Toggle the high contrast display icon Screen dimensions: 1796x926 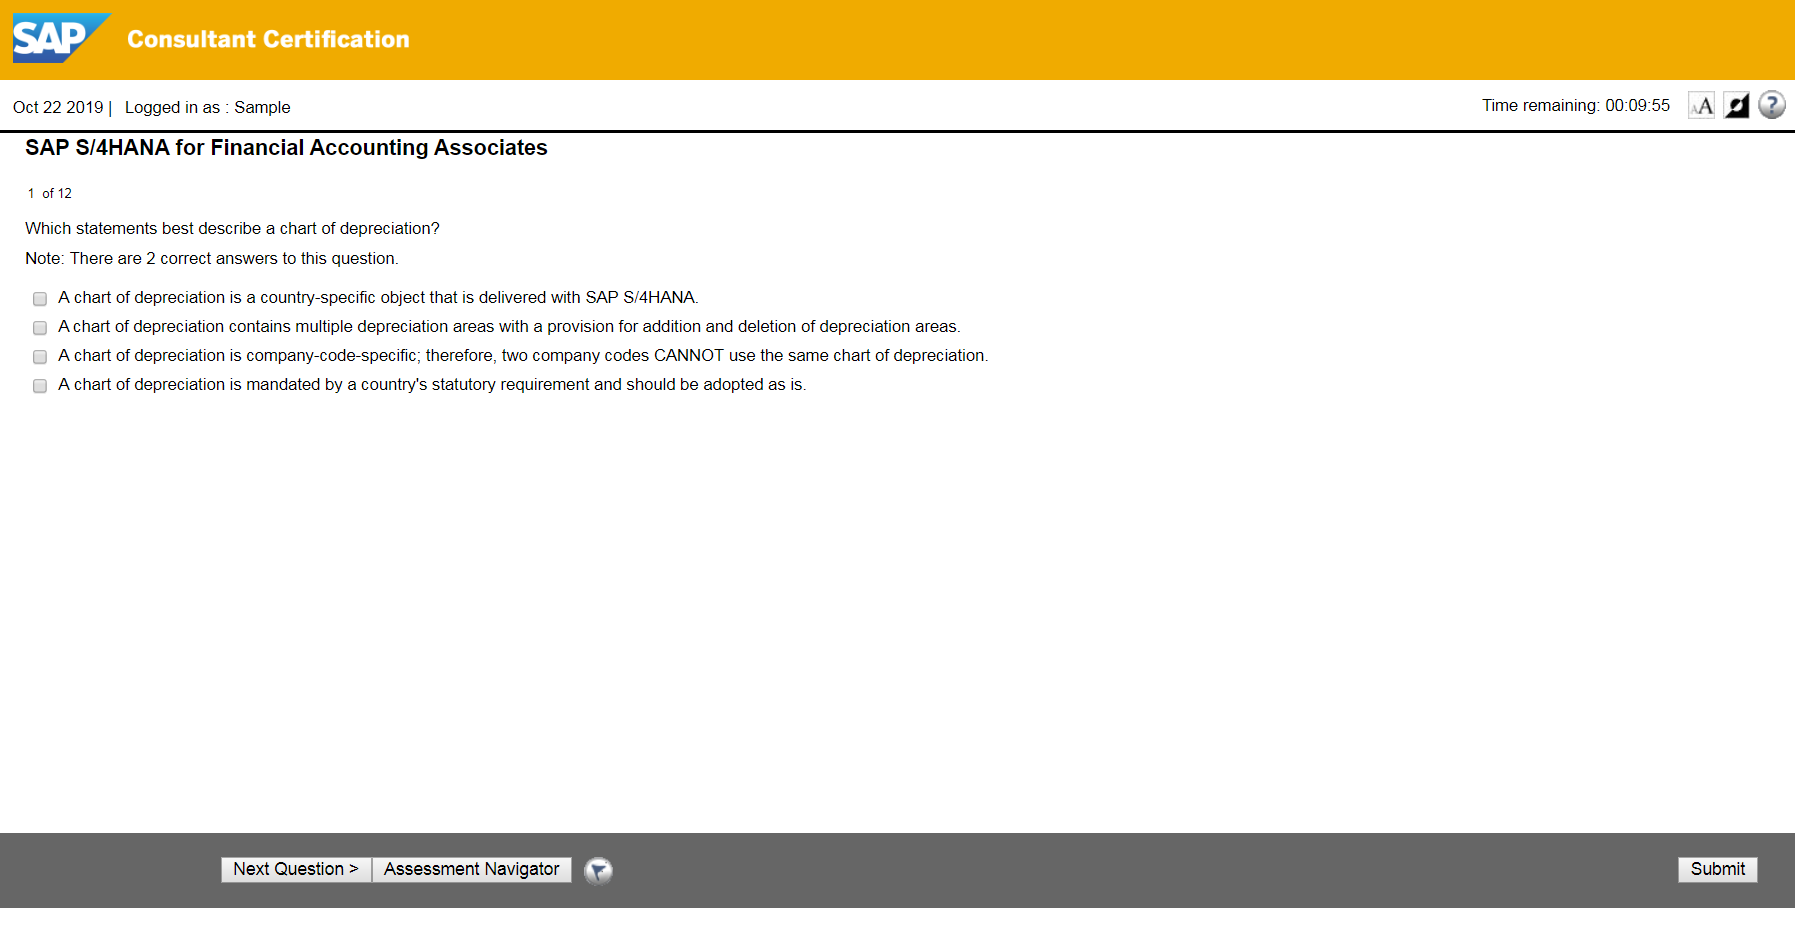[x=1737, y=105]
